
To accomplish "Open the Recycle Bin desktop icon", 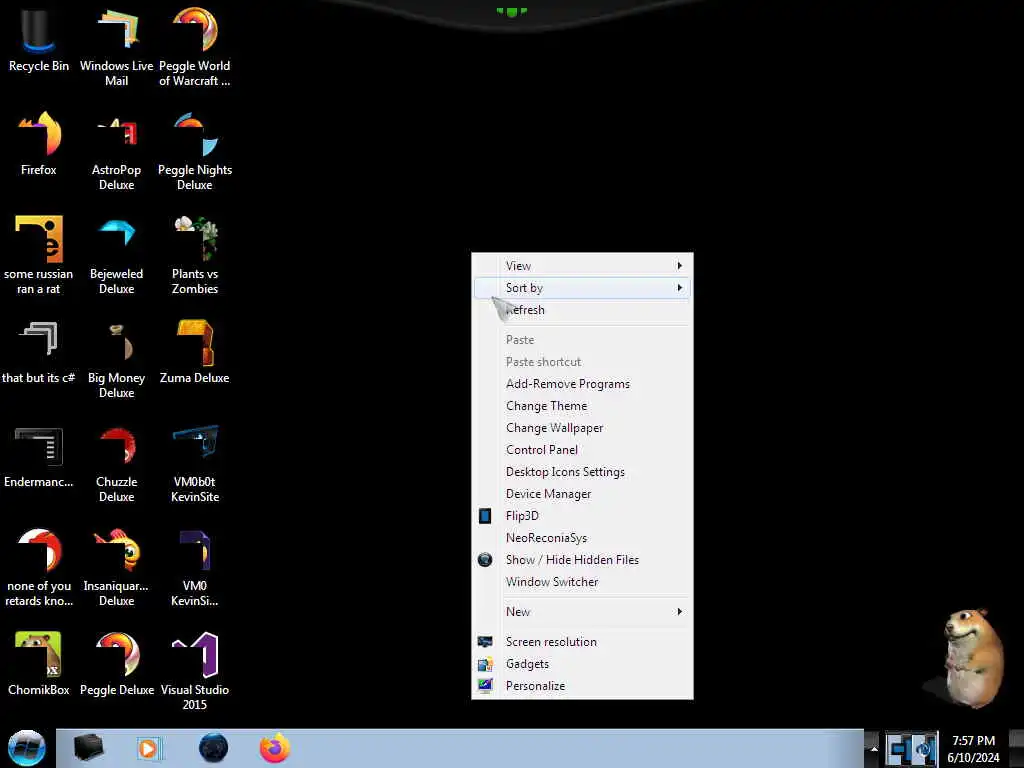I will pos(39,39).
